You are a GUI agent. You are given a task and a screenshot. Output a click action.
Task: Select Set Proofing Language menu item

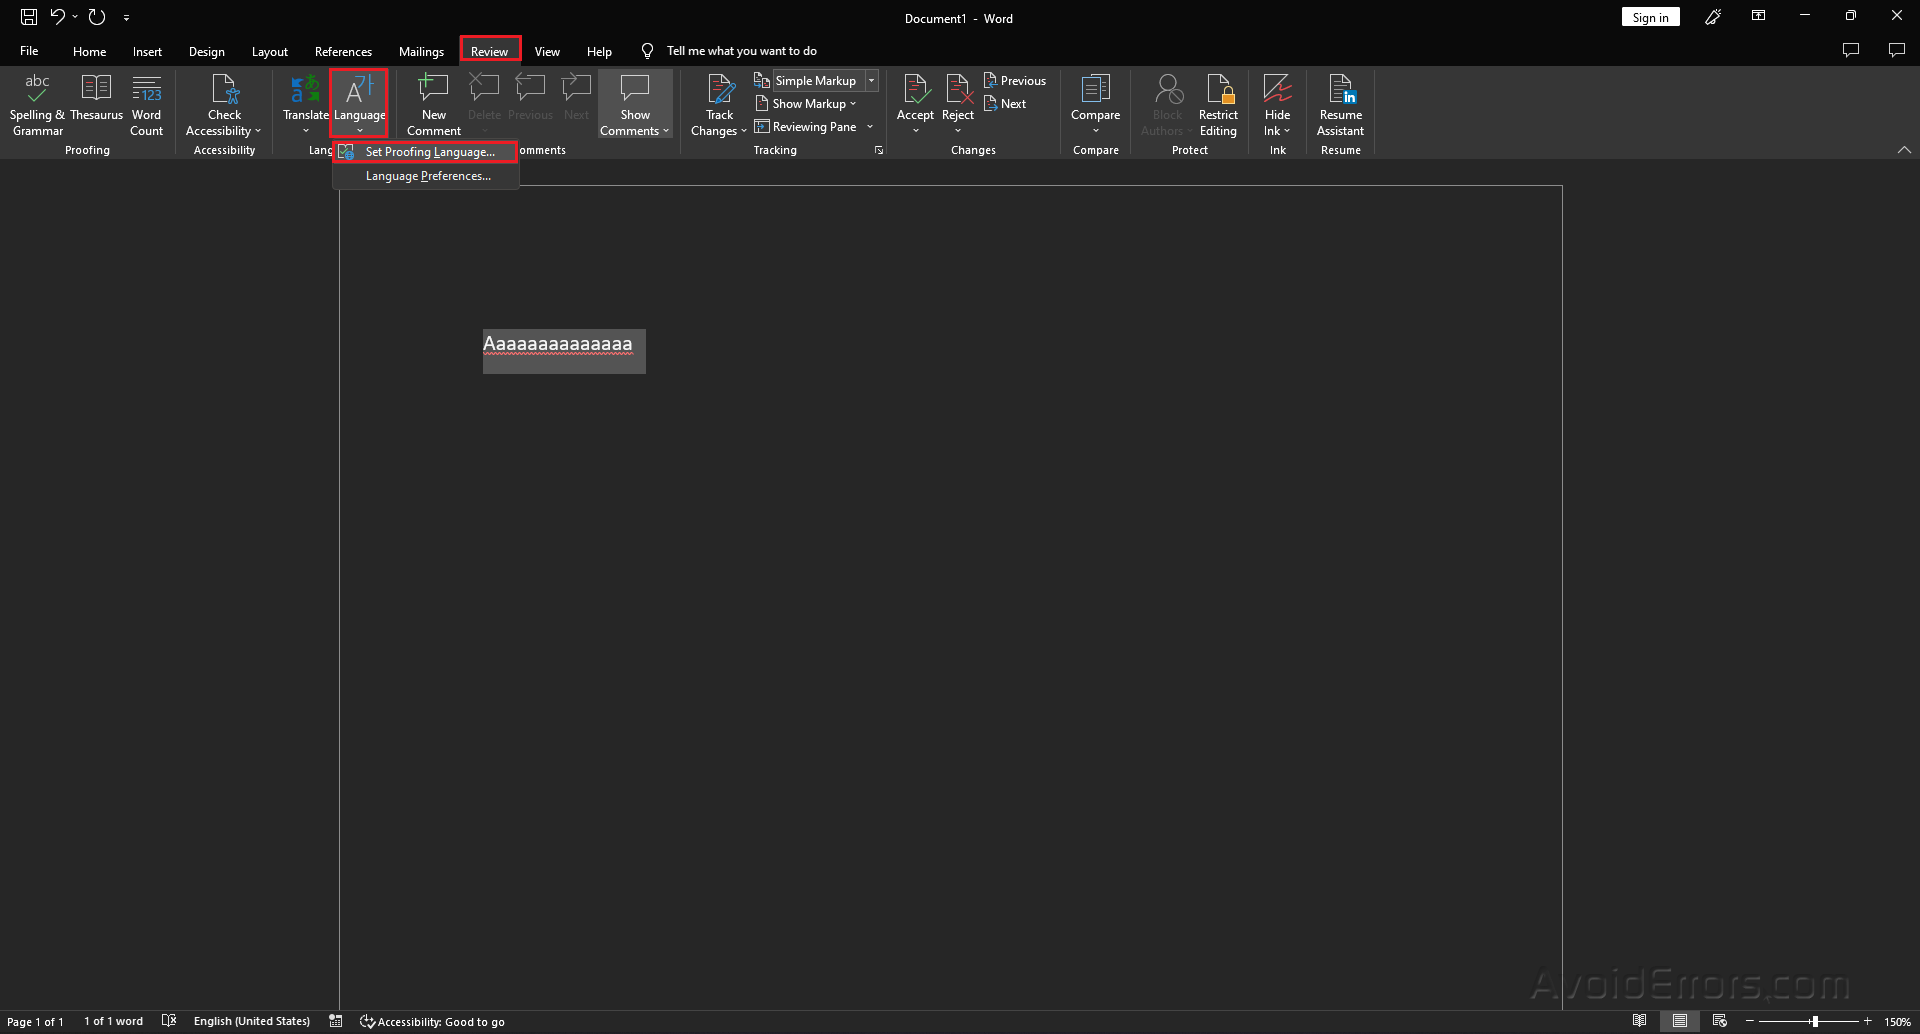tap(429, 152)
